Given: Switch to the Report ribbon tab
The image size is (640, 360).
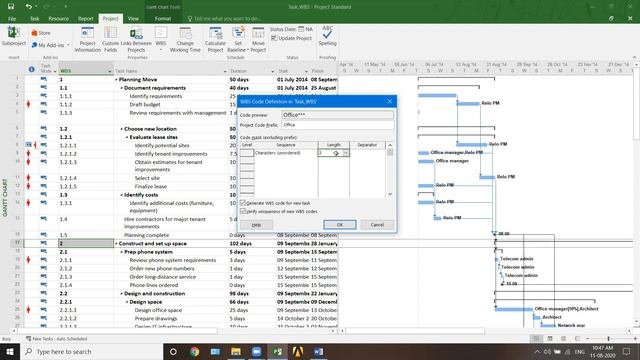Looking at the screenshot, I should (x=85, y=19).
